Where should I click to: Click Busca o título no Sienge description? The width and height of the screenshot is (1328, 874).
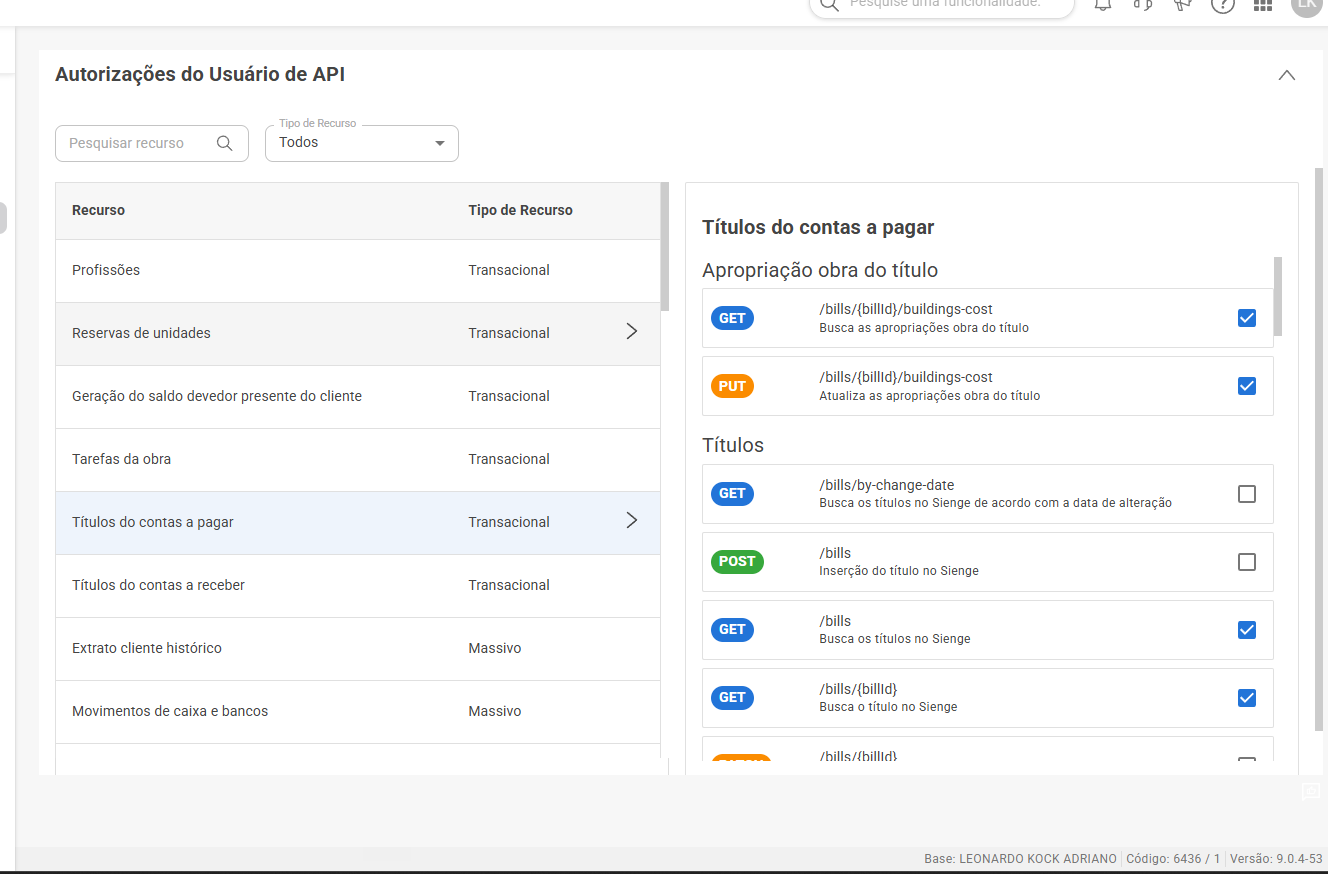point(888,707)
